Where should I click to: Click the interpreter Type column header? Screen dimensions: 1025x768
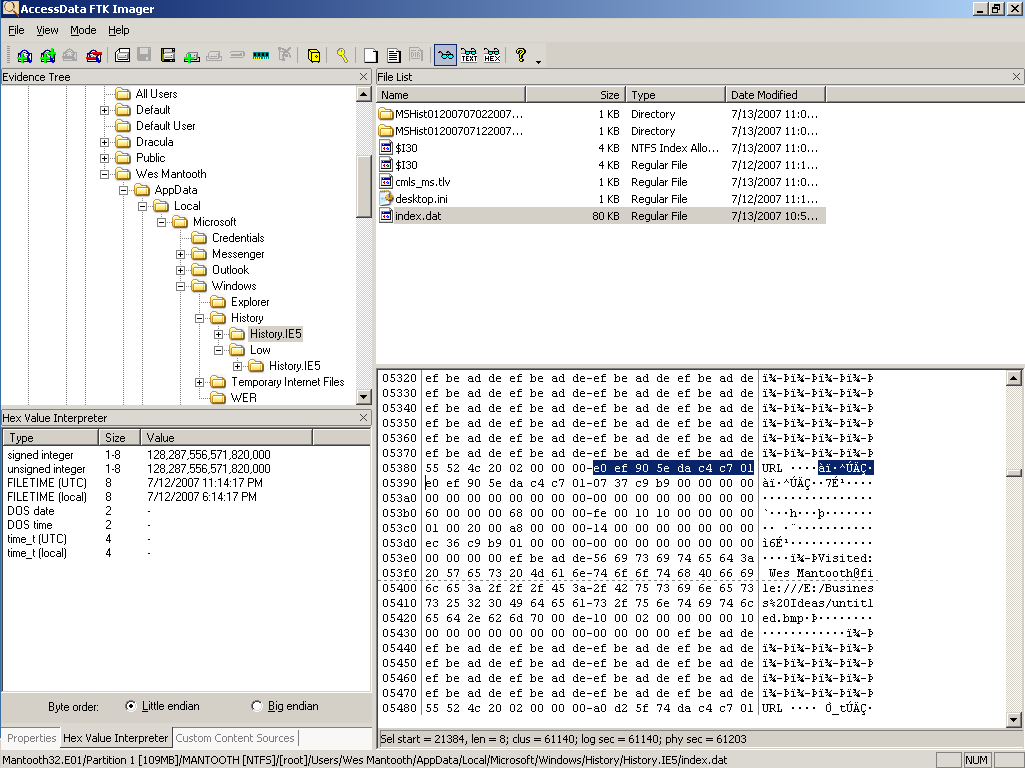pos(51,438)
